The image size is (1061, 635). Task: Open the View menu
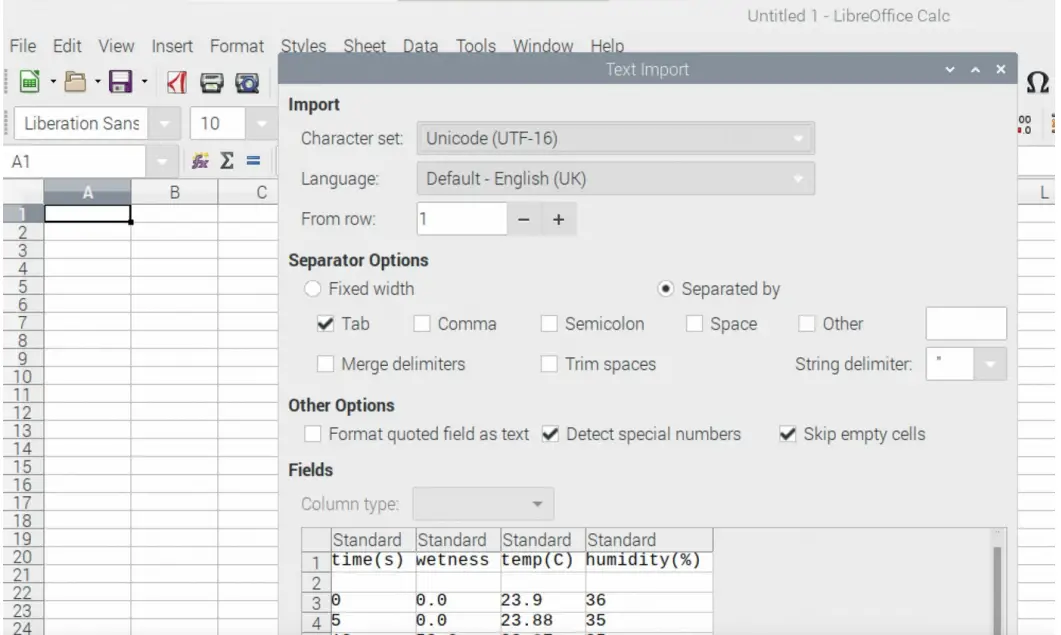(x=116, y=46)
